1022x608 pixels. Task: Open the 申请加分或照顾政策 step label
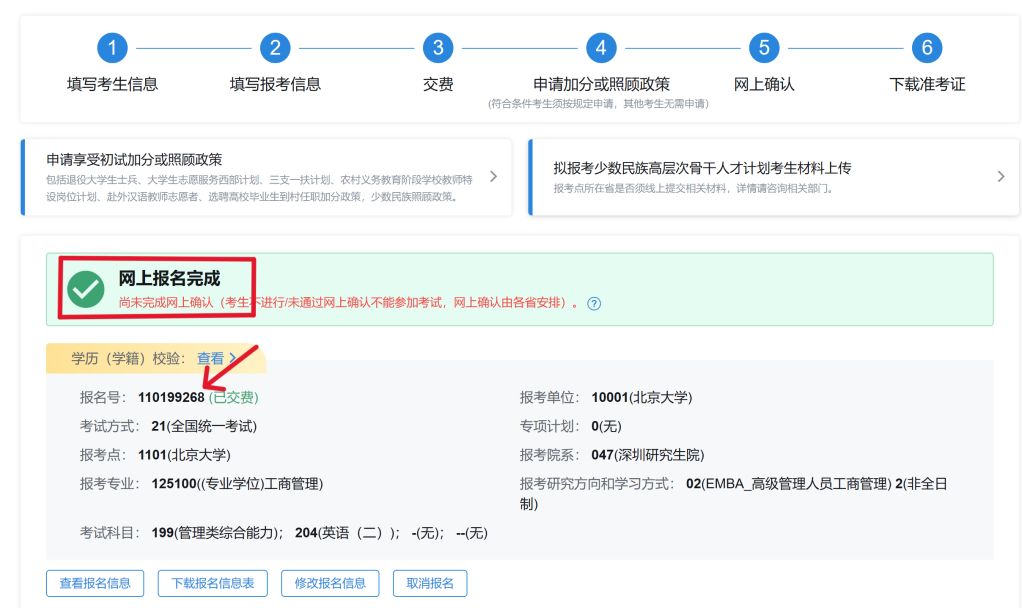pos(601,84)
